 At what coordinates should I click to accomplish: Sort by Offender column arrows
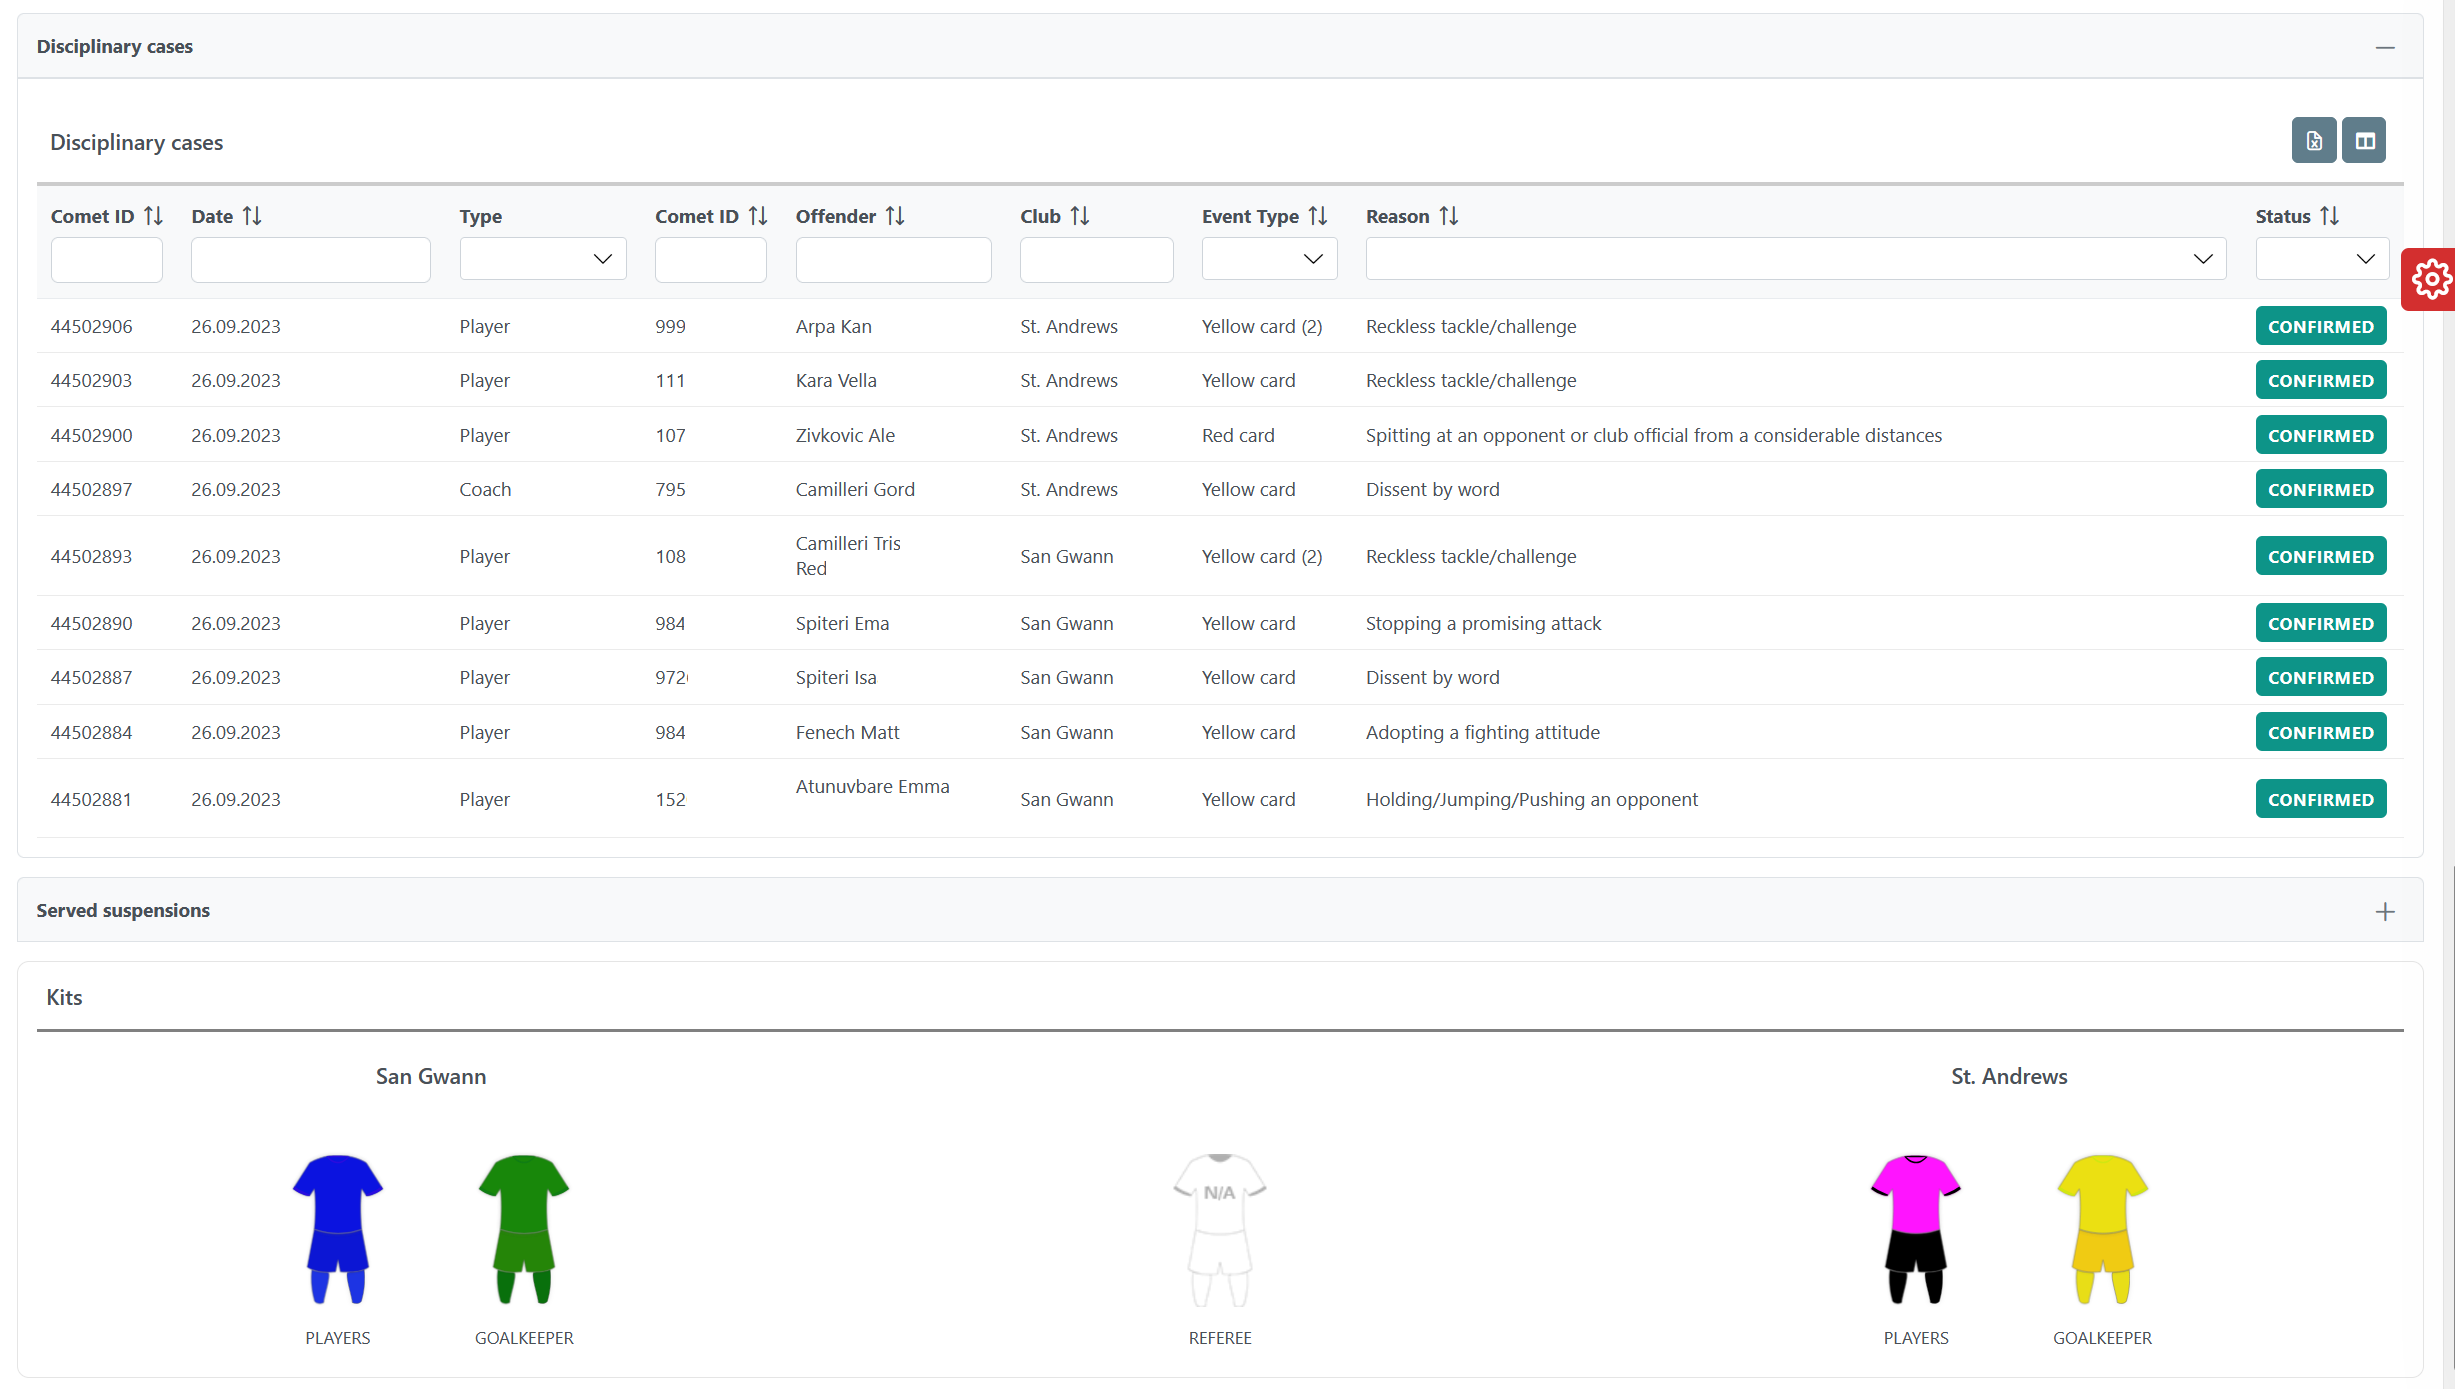pyautogui.click(x=895, y=216)
